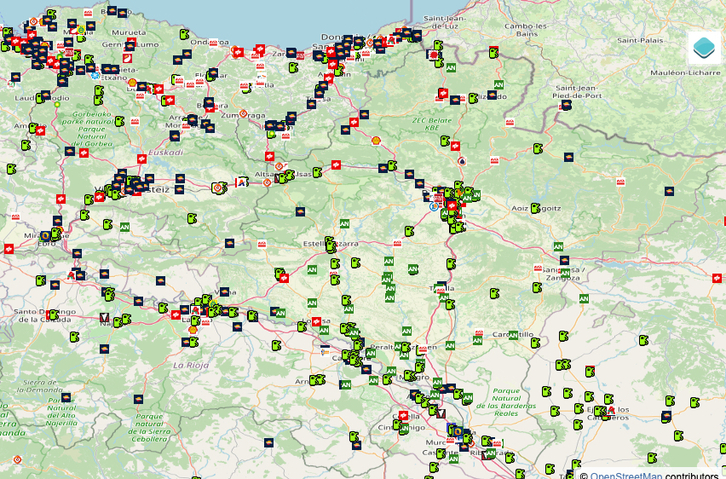Click the red Cepsa marker below ZEC Belate KBE
The height and width of the screenshot is (479, 726).
coord(455,146)
